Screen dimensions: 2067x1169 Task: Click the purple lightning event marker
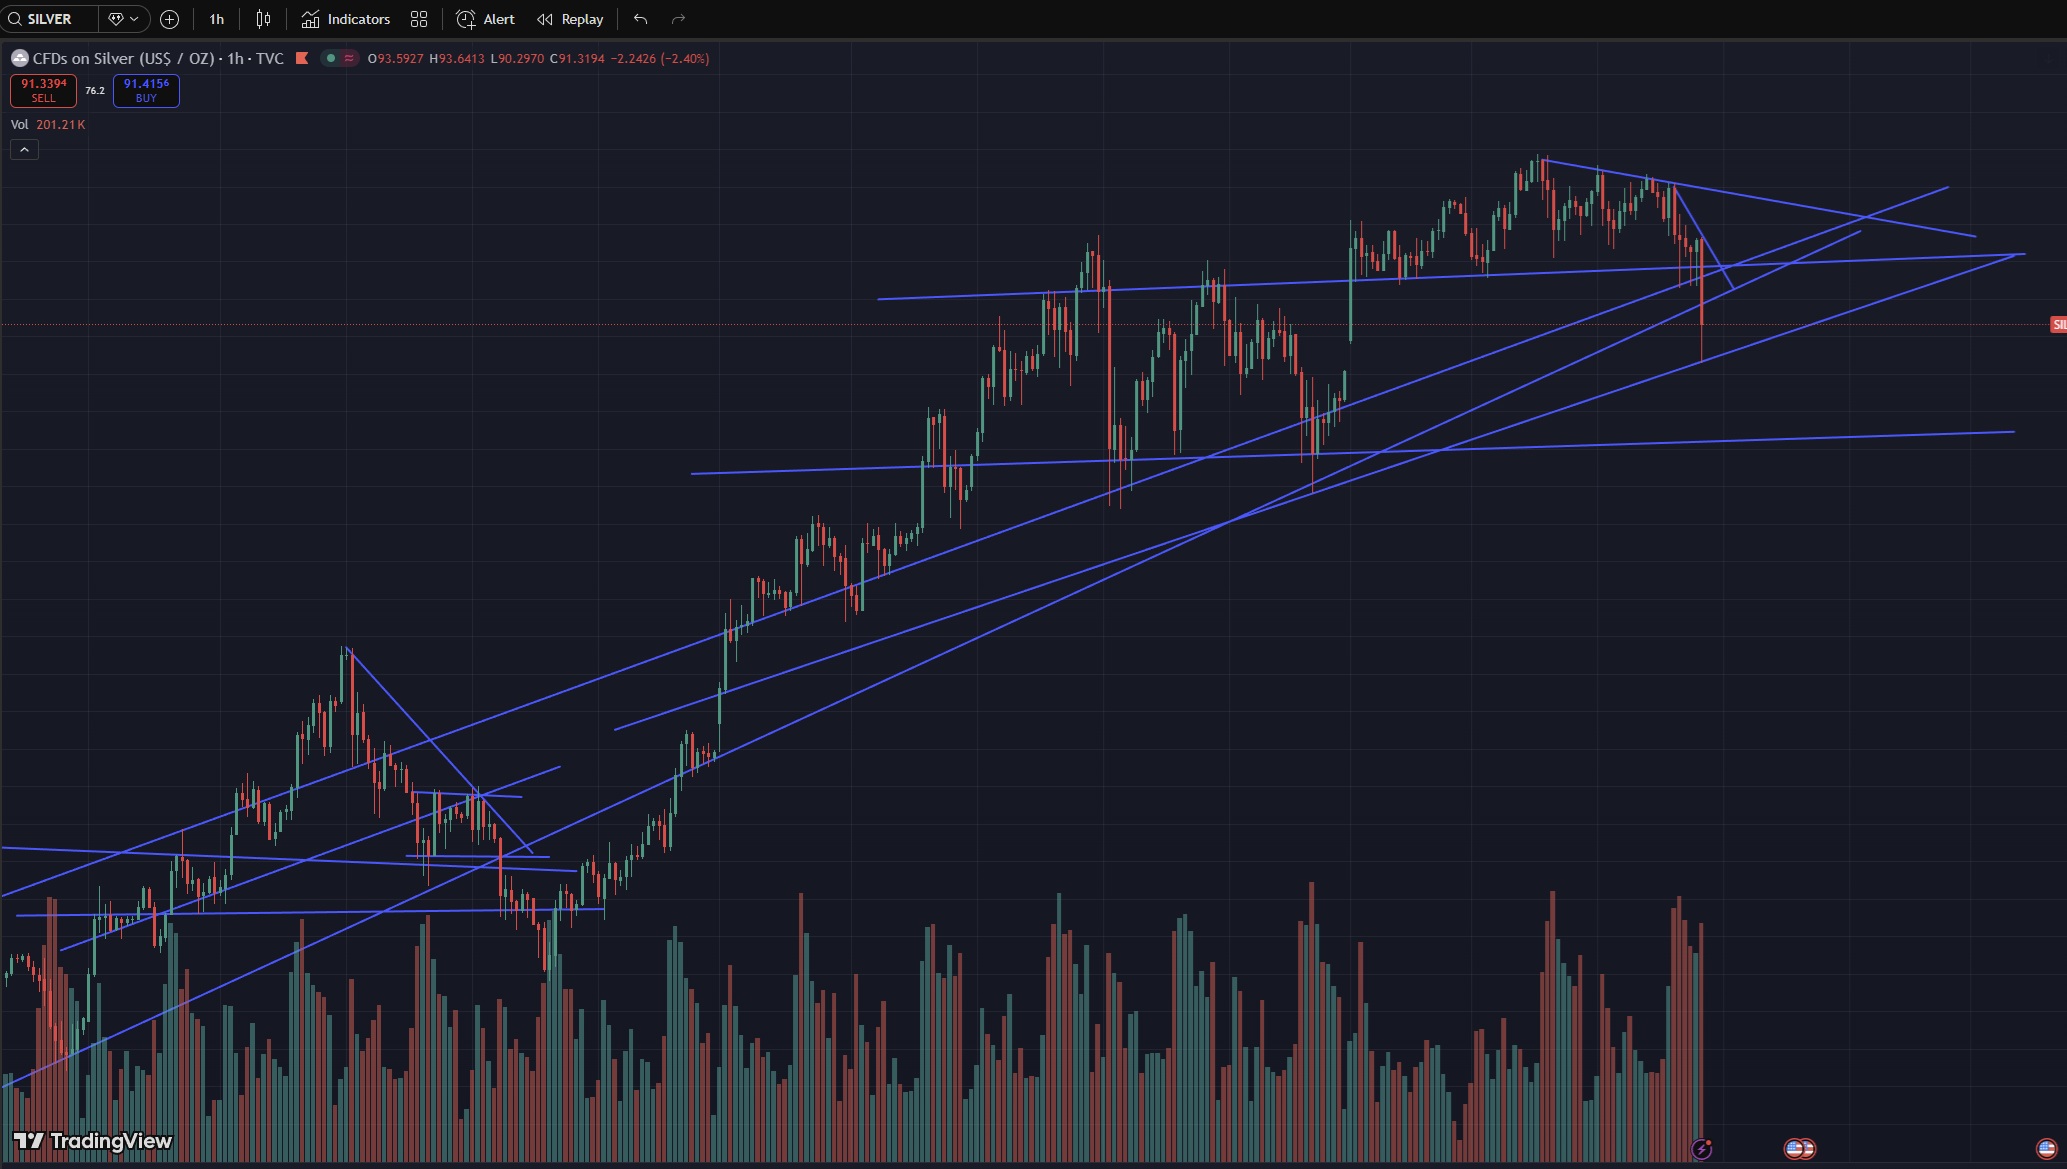(1702, 1148)
